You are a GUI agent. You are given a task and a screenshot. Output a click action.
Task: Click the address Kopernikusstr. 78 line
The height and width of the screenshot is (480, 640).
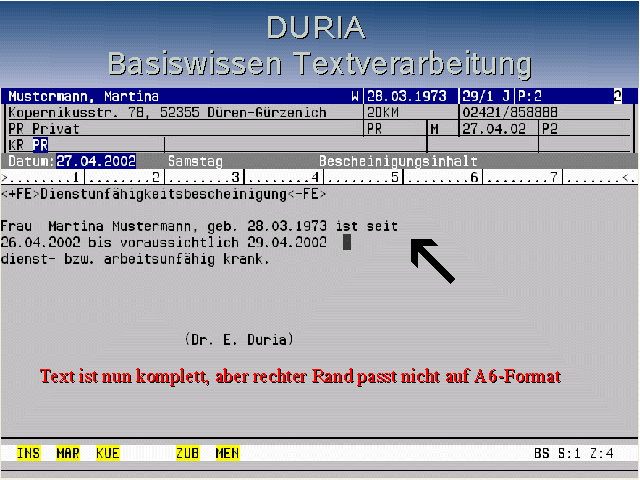(x=167, y=112)
